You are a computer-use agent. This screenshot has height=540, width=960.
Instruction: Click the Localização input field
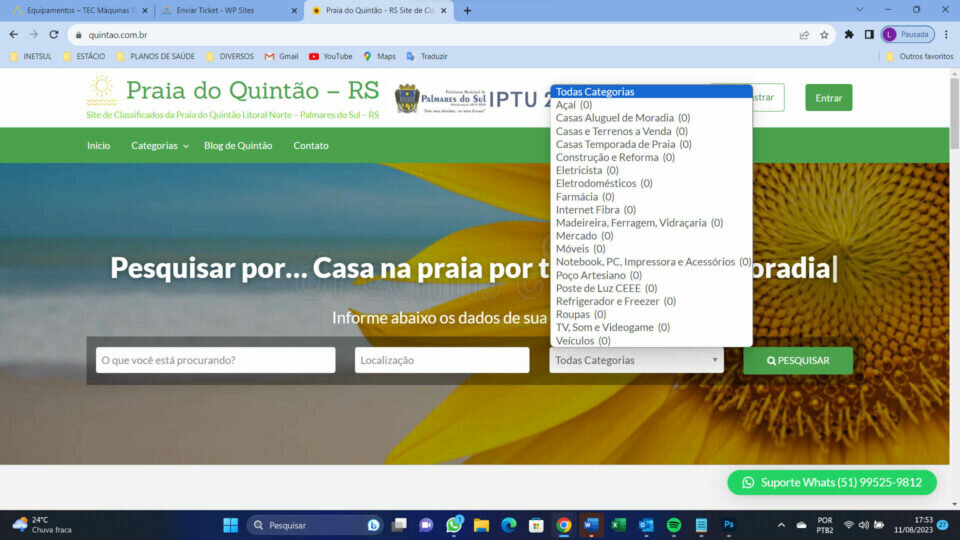pyautogui.click(x=441, y=360)
